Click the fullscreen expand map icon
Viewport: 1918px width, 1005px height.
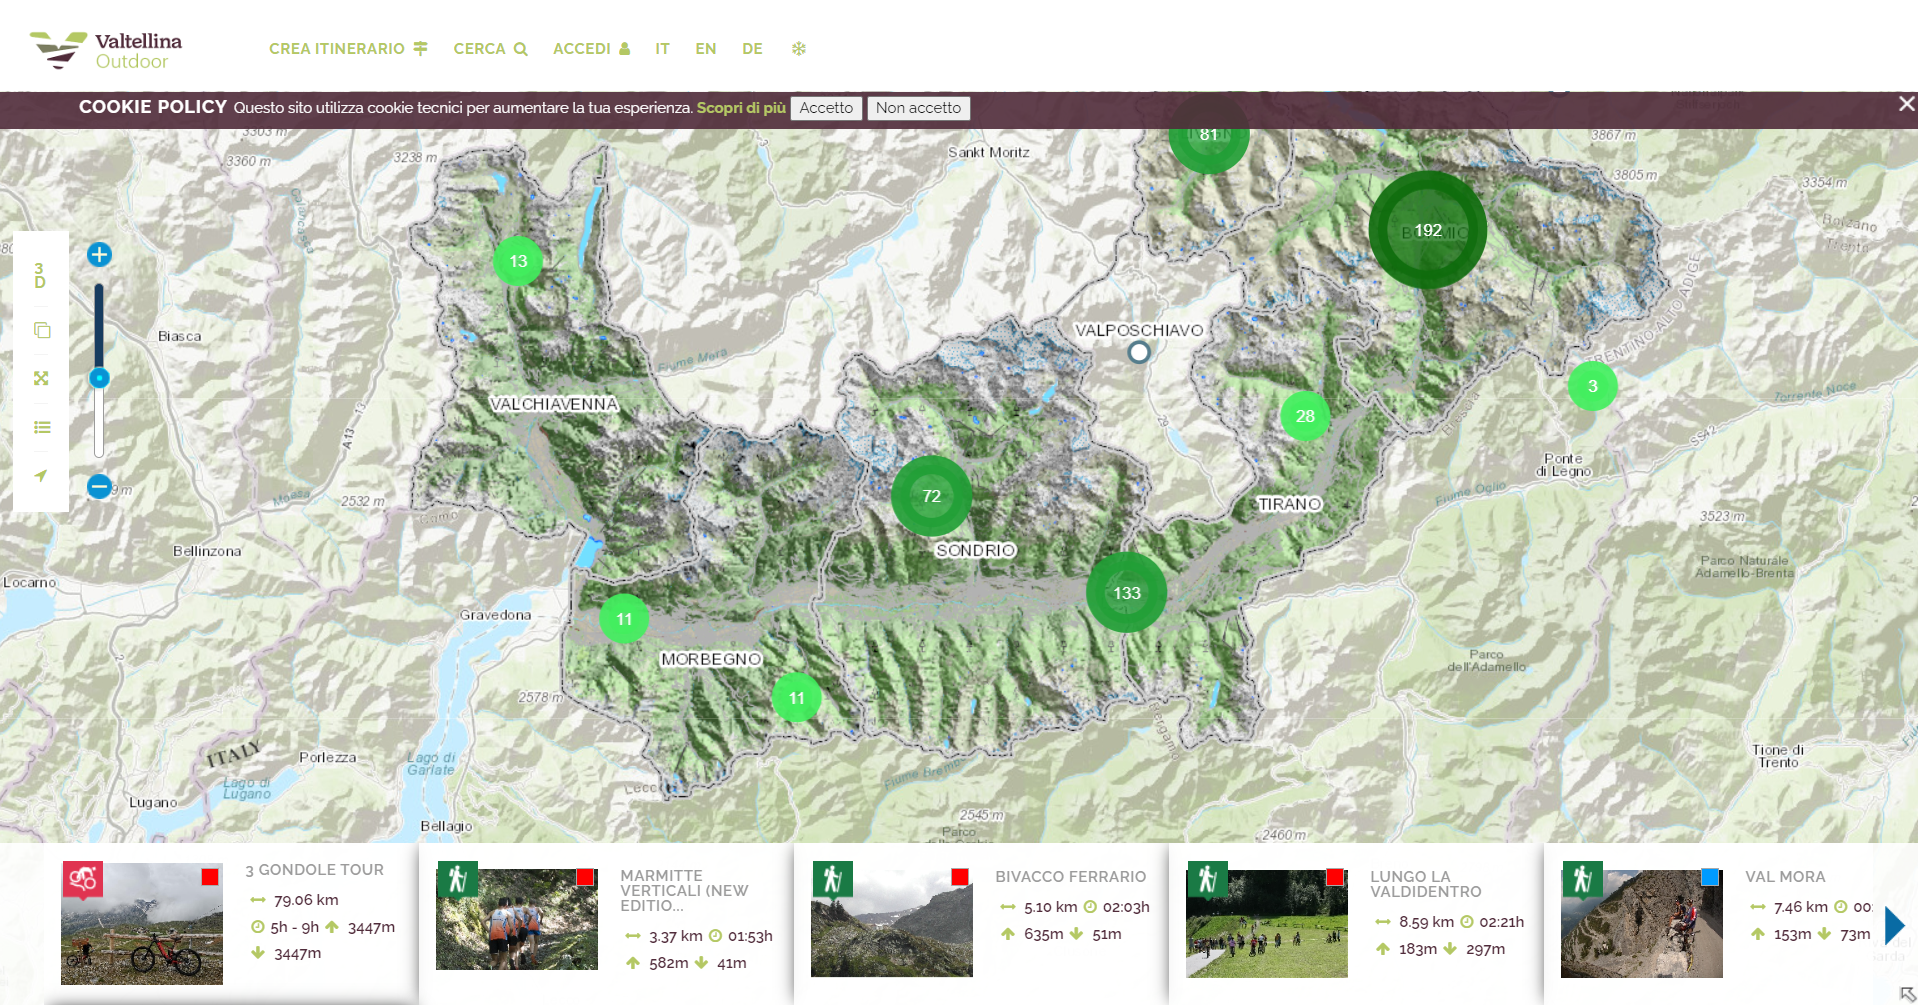click(x=41, y=378)
